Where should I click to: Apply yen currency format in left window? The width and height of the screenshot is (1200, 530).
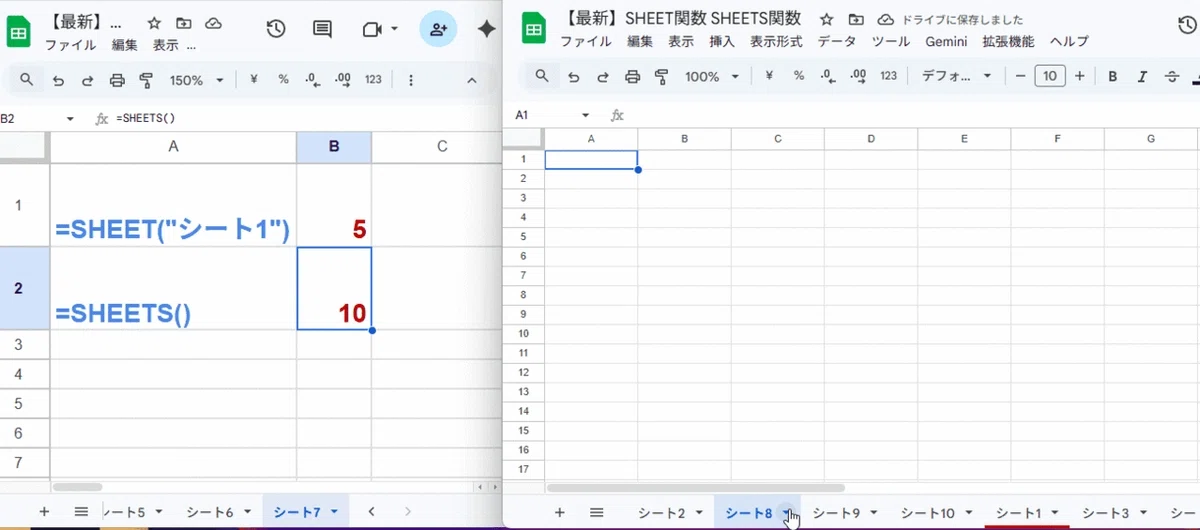[x=253, y=80]
